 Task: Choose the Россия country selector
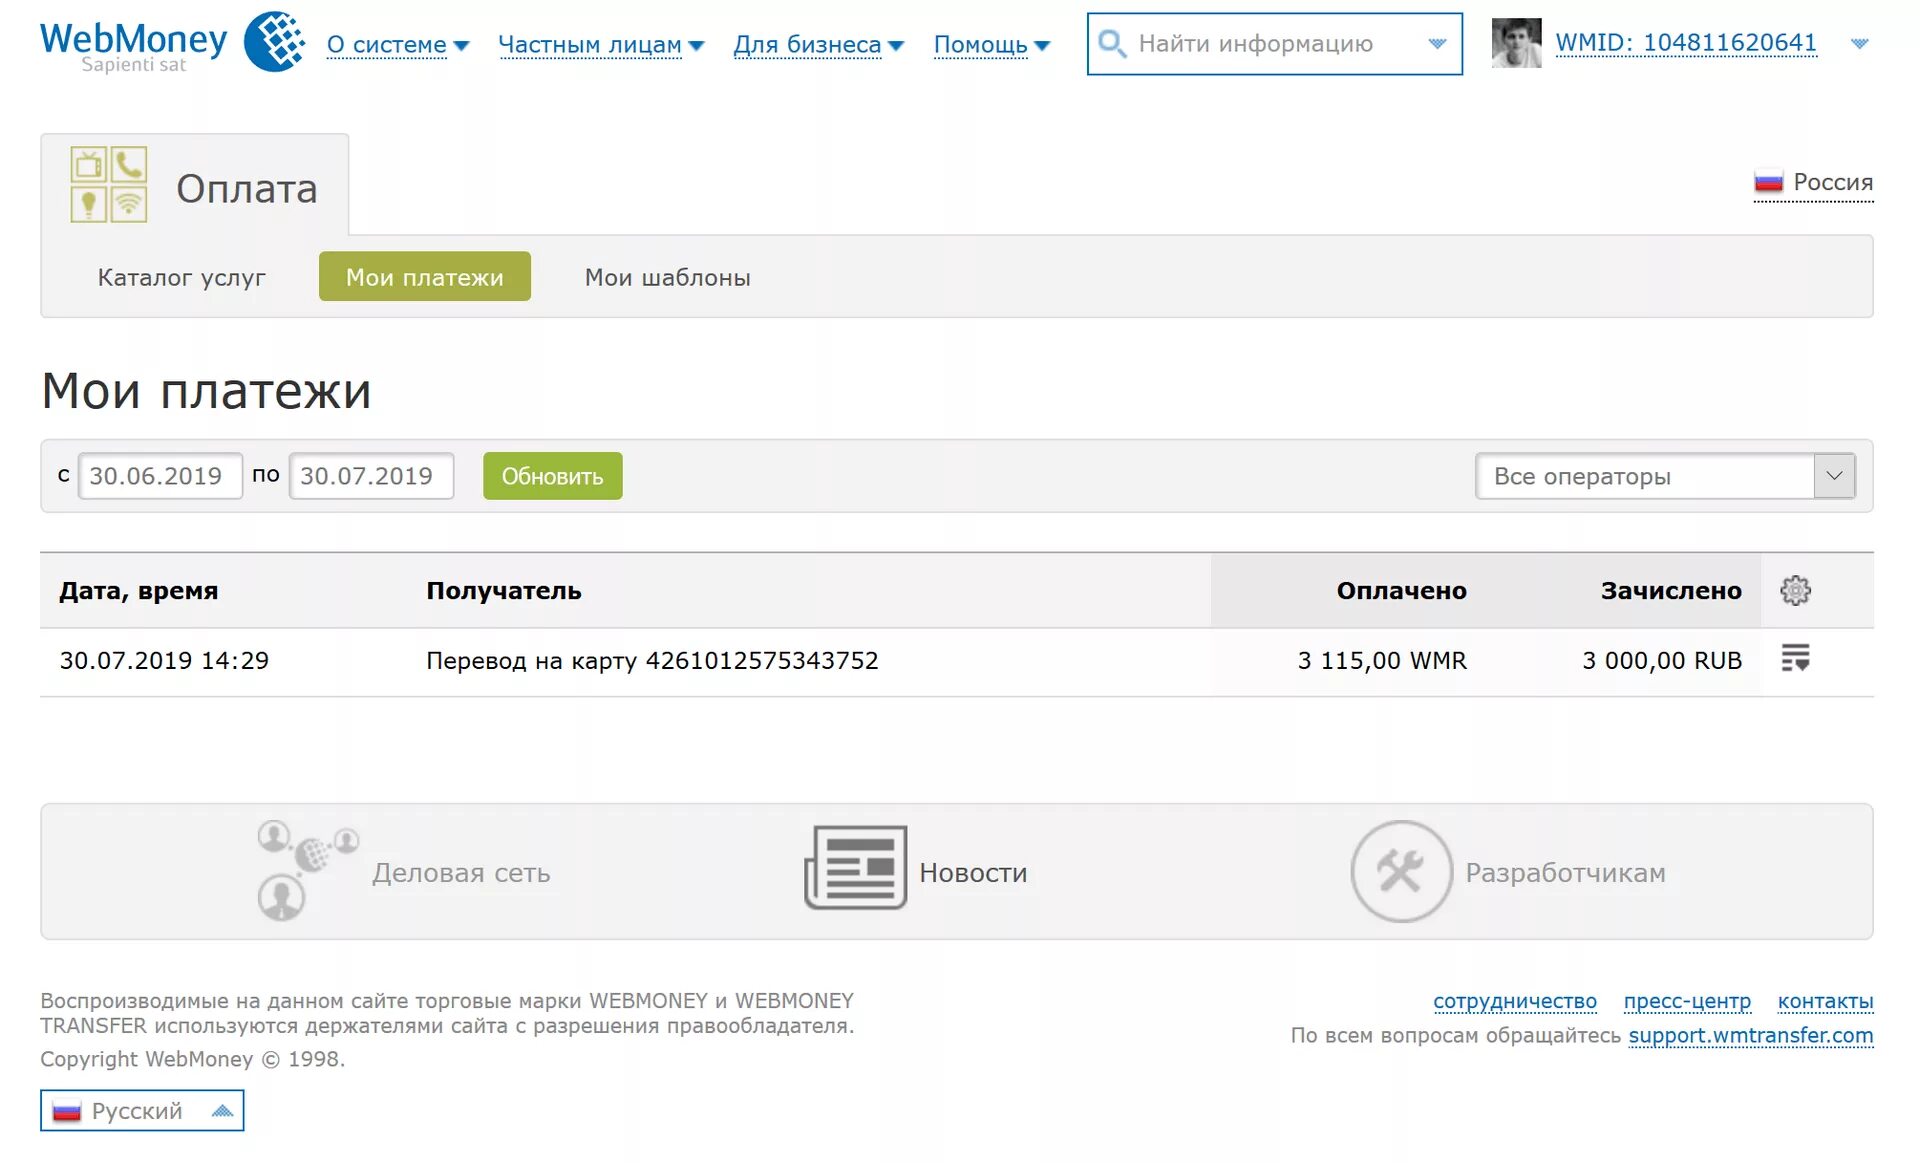[1813, 183]
